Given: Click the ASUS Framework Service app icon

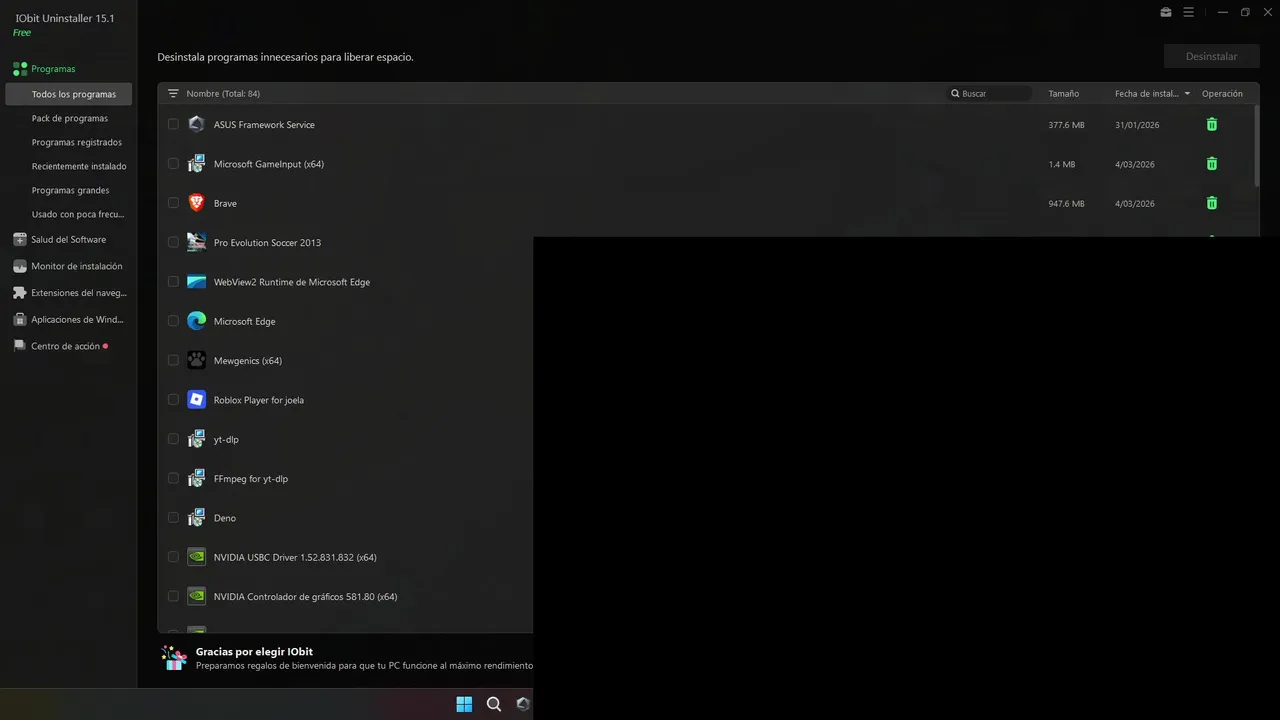Looking at the screenshot, I should click(x=196, y=124).
